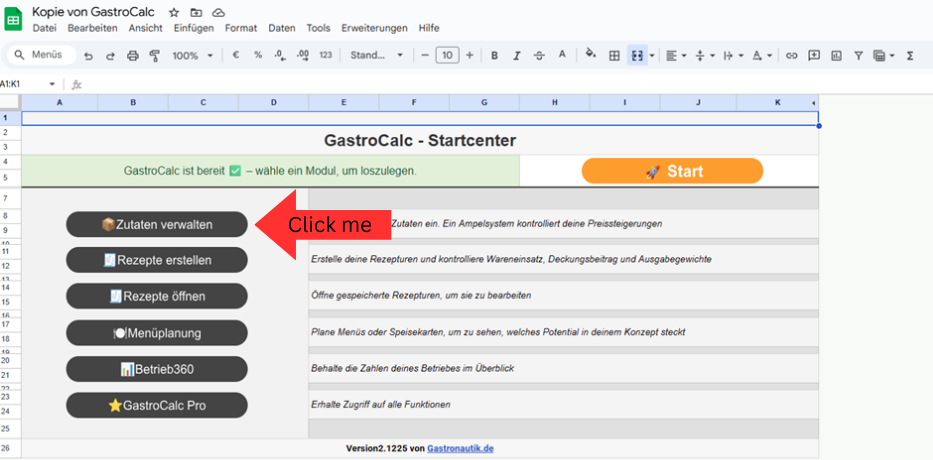Open the 123 number formats menu
This screenshot has width=933, height=460.
click(x=325, y=55)
